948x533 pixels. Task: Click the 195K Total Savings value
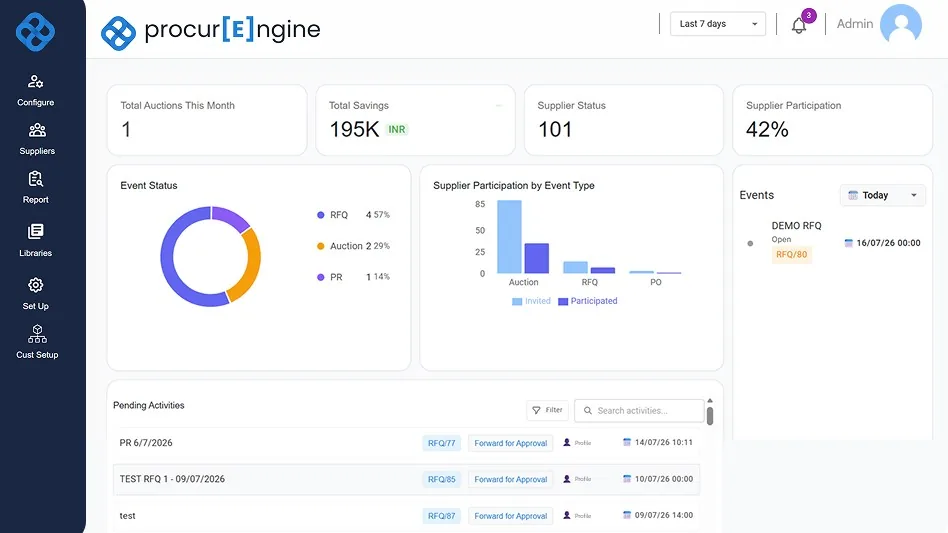point(354,129)
